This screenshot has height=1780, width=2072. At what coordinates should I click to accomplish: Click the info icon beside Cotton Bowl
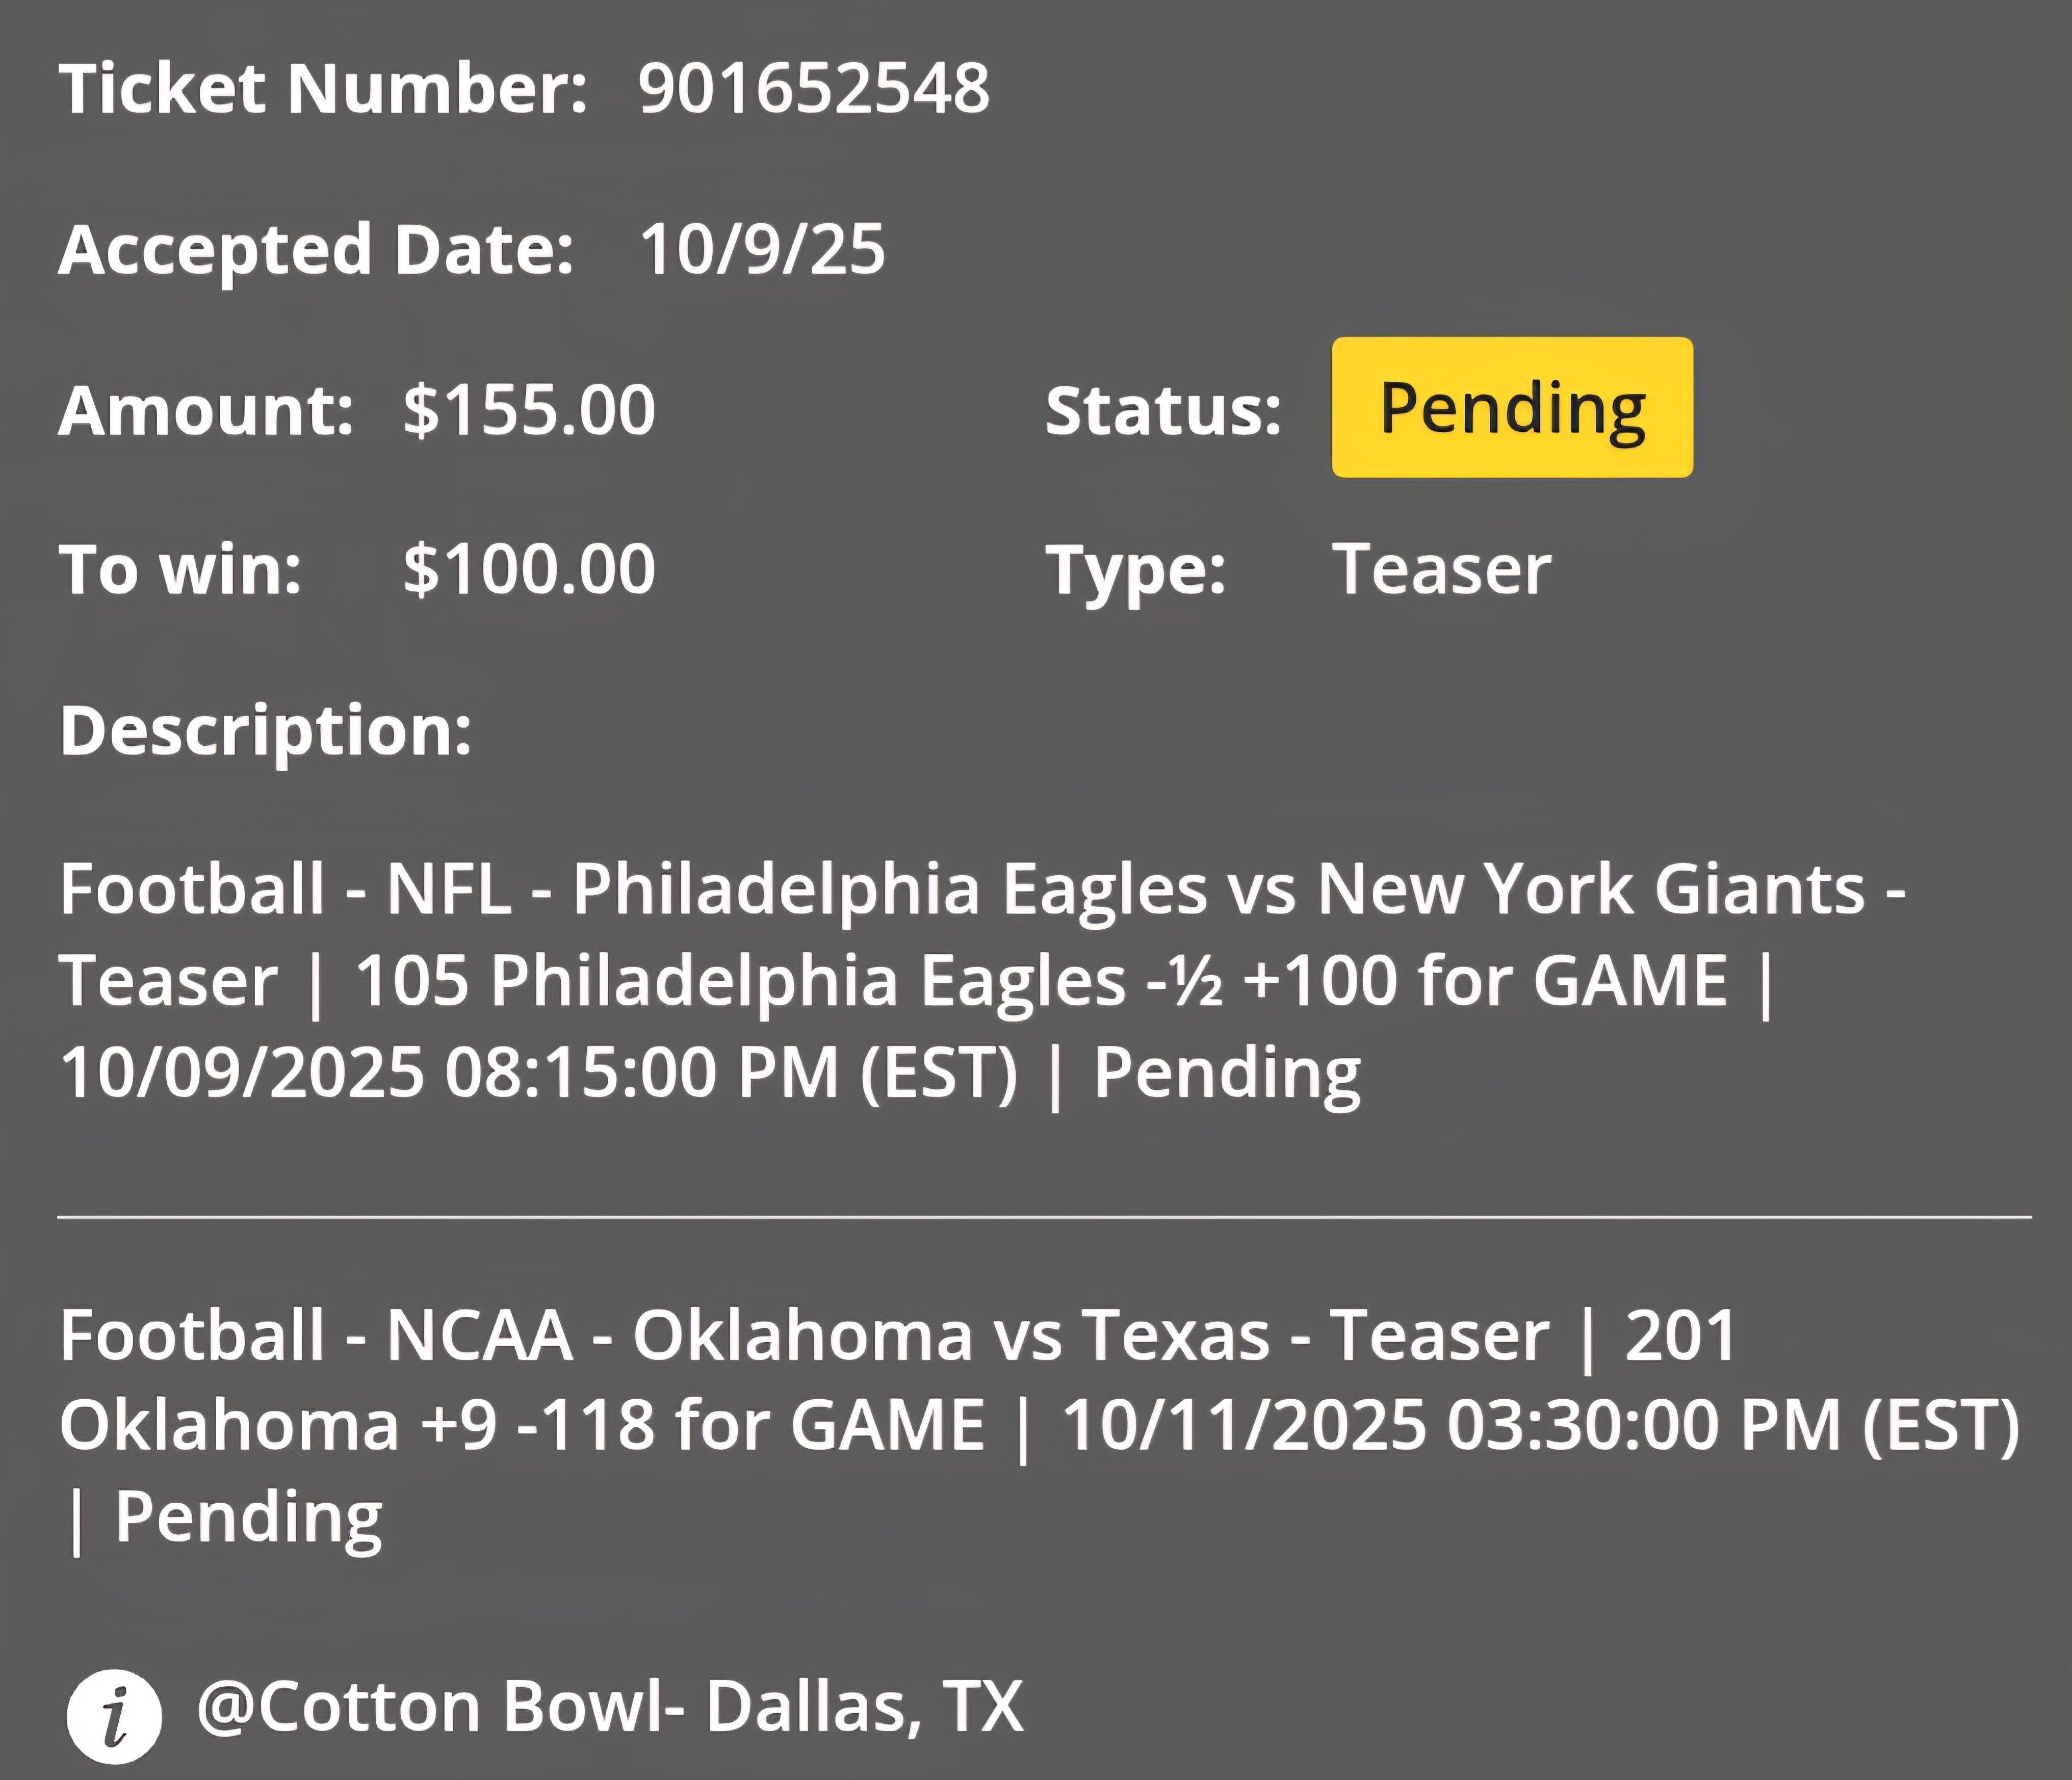pos(114,1716)
